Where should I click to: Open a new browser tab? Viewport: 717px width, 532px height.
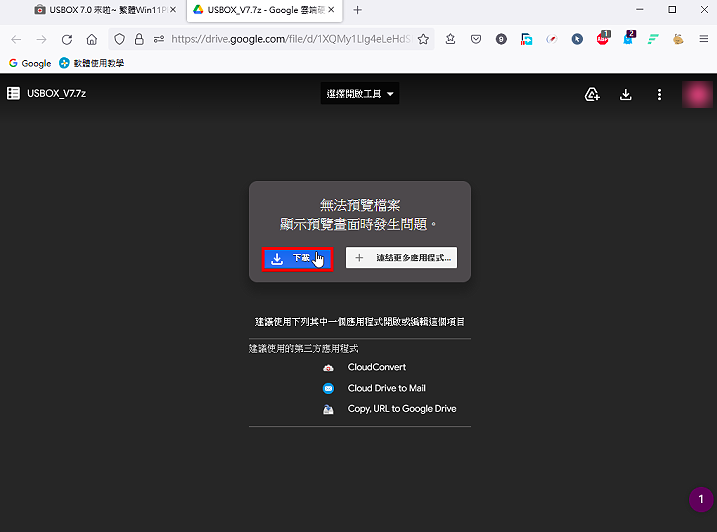point(358,10)
